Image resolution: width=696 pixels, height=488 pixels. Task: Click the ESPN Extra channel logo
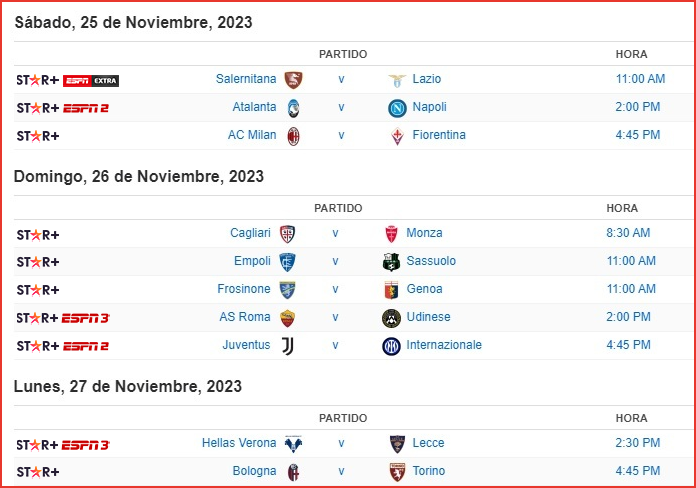(91, 81)
